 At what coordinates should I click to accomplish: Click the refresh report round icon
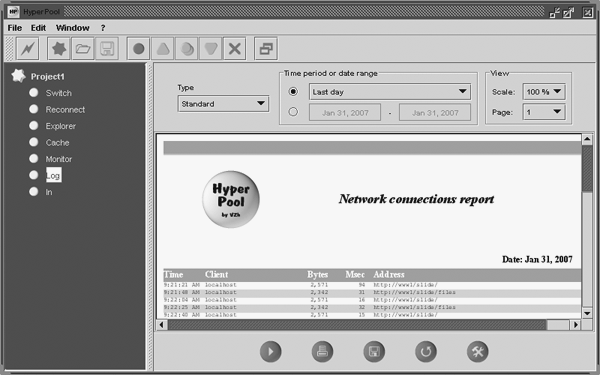click(426, 351)
